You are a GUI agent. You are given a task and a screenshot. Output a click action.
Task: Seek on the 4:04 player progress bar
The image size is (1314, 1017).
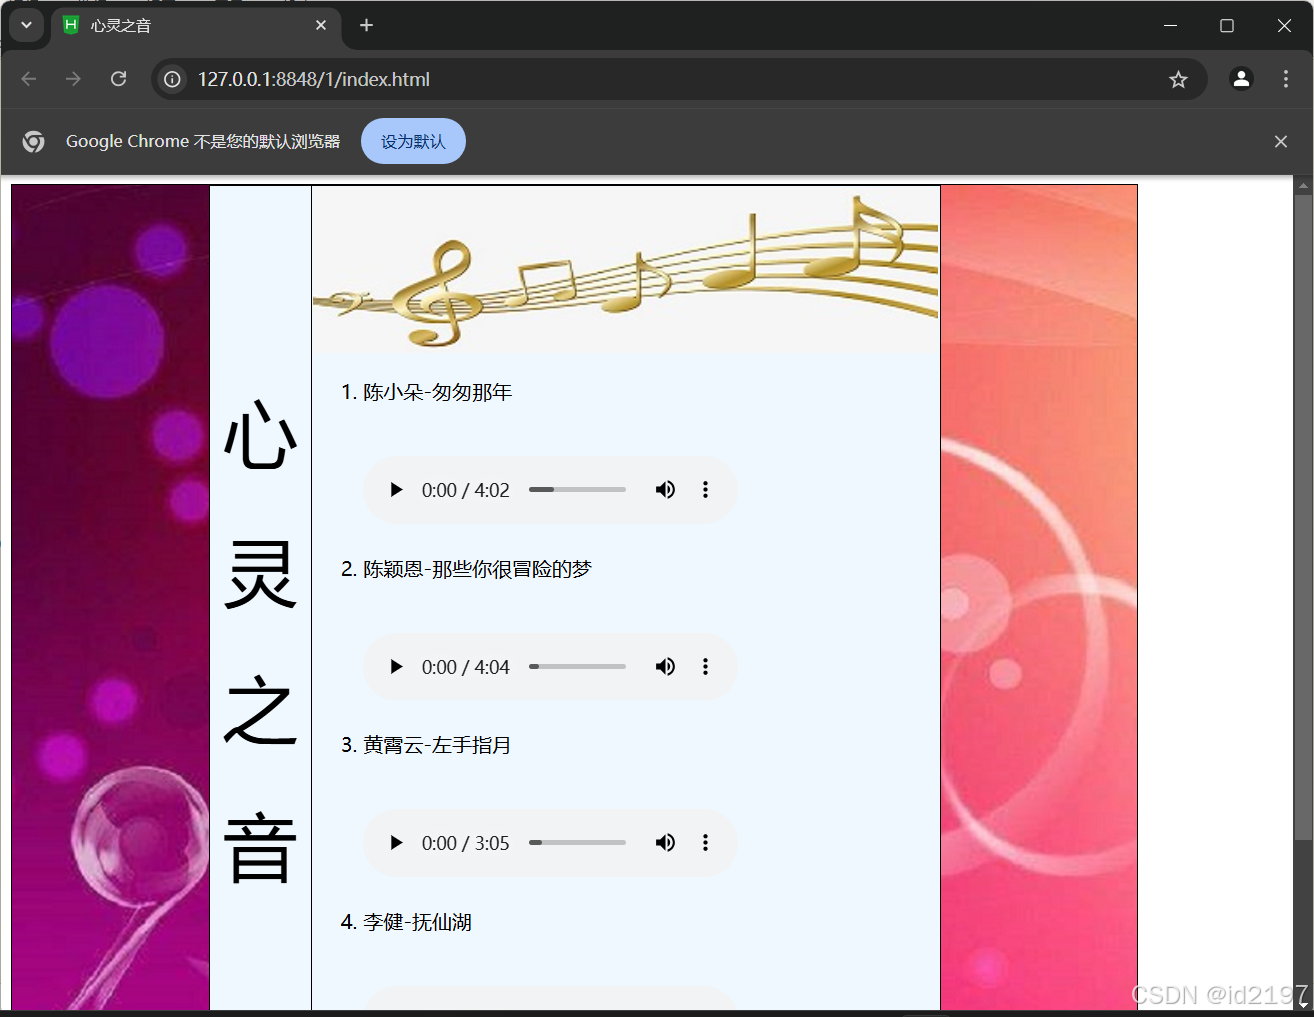pos(577,667)
